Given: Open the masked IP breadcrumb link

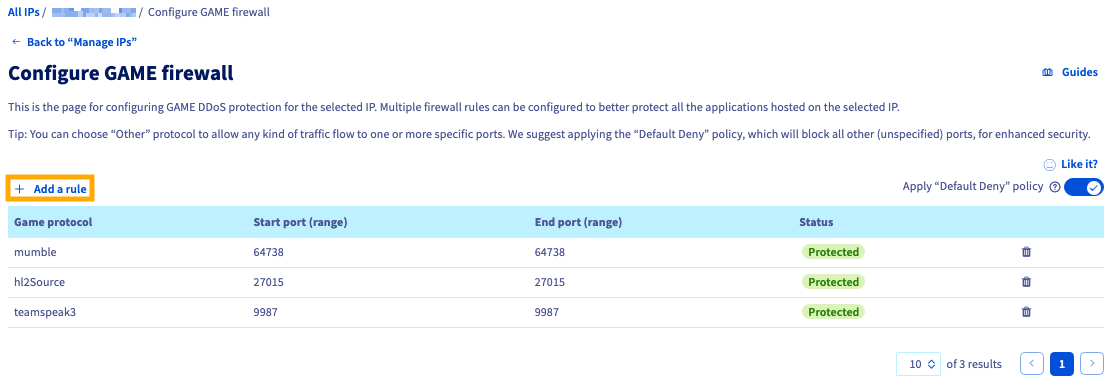Looking at the screenshot, I should 93,12.
